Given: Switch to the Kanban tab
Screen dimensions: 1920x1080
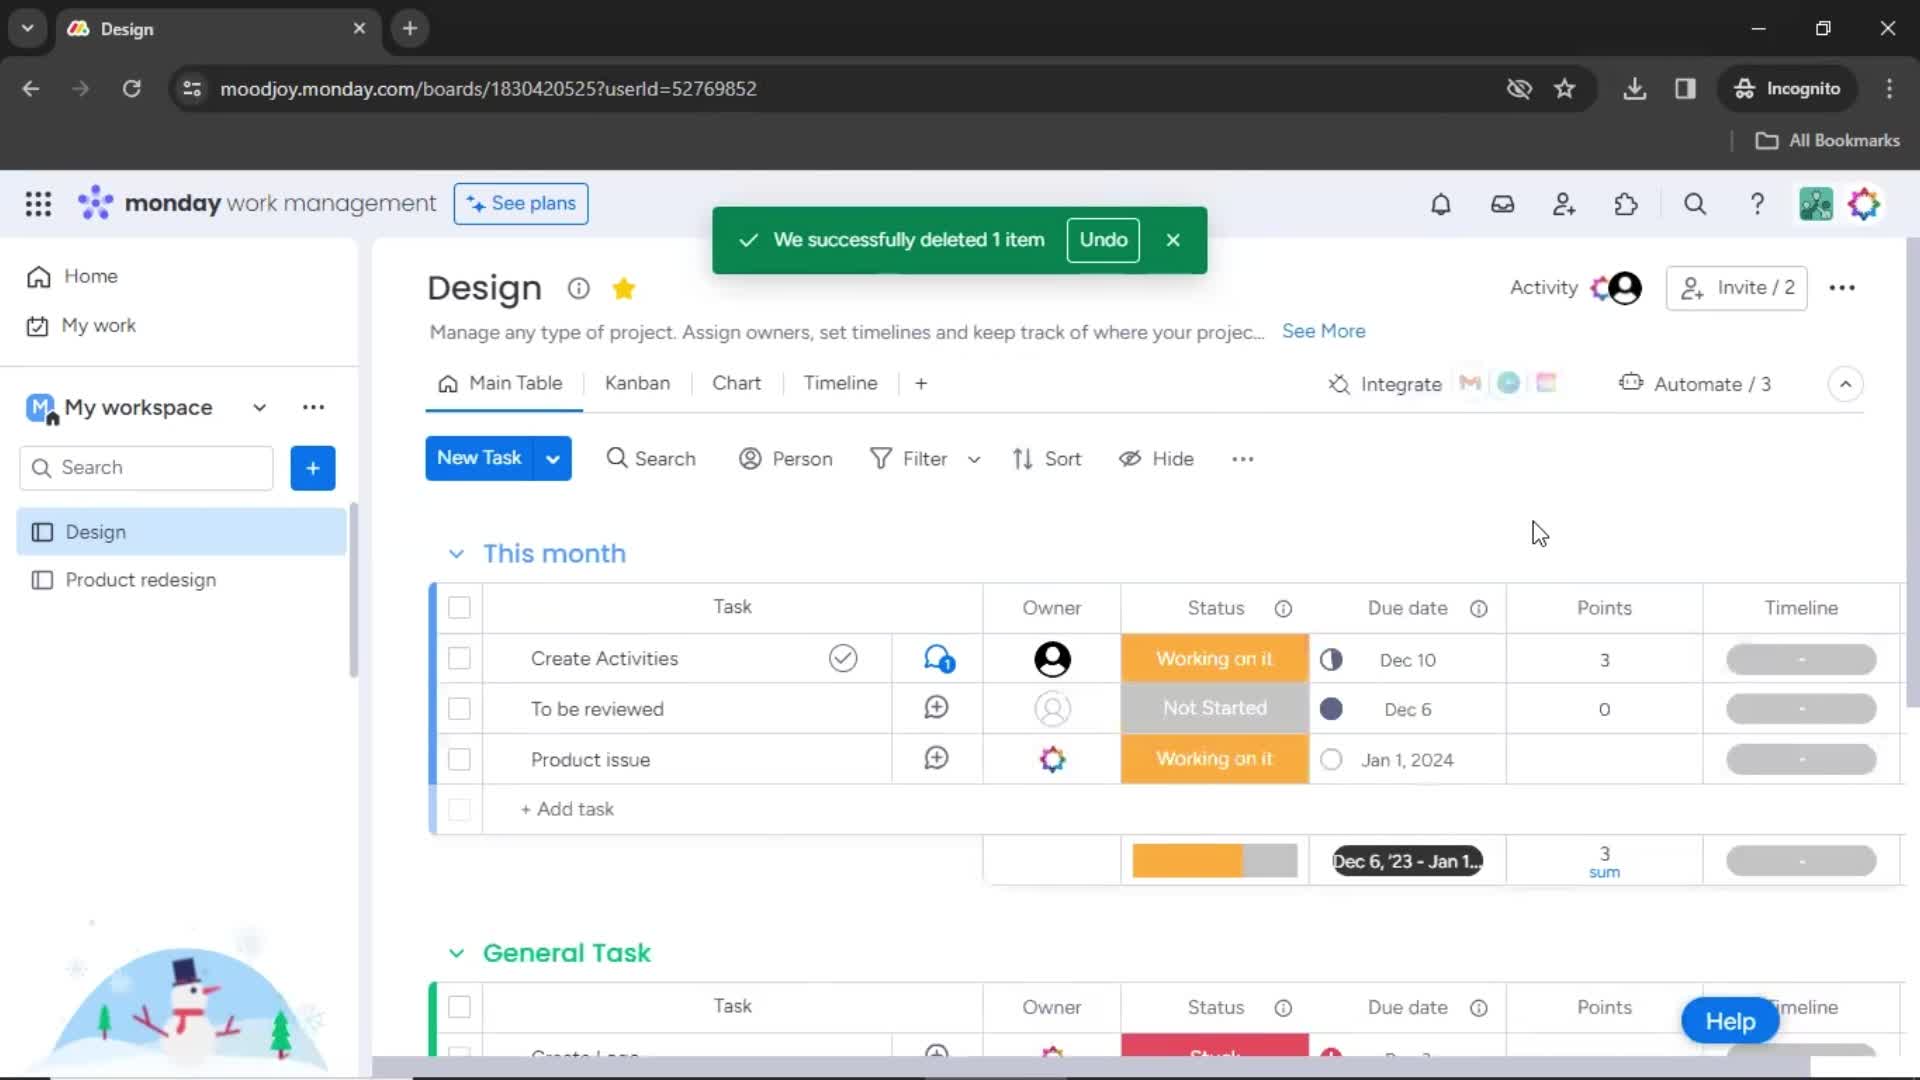Looking at the screenshot, I should [638, 382].
